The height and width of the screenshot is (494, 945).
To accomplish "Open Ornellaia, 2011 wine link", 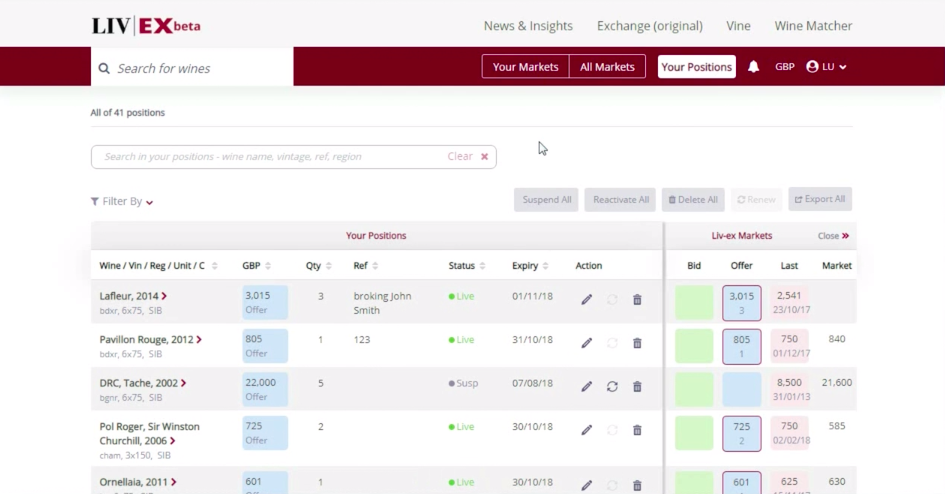I will 137,482.
